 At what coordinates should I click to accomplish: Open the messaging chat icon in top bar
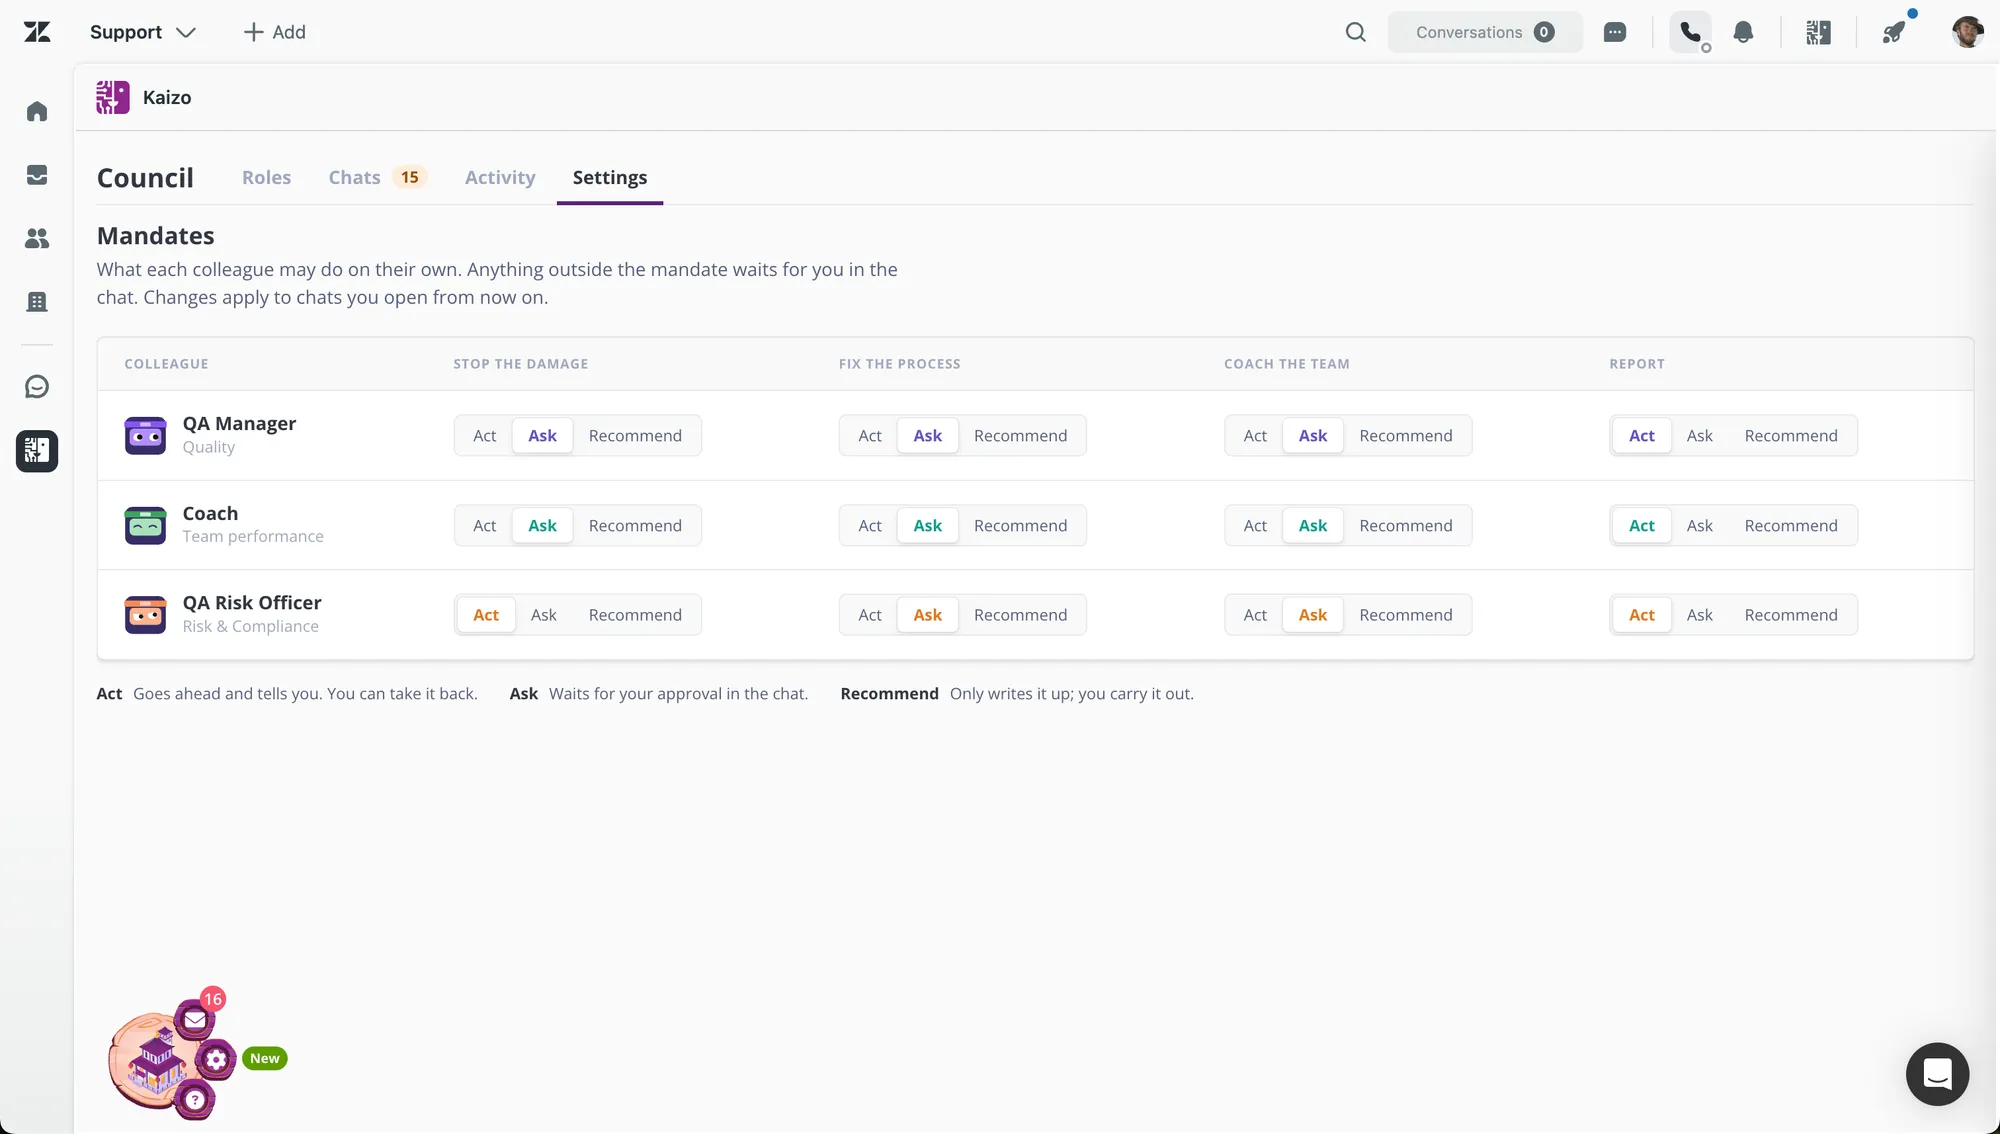click(x=1615, y=32)
